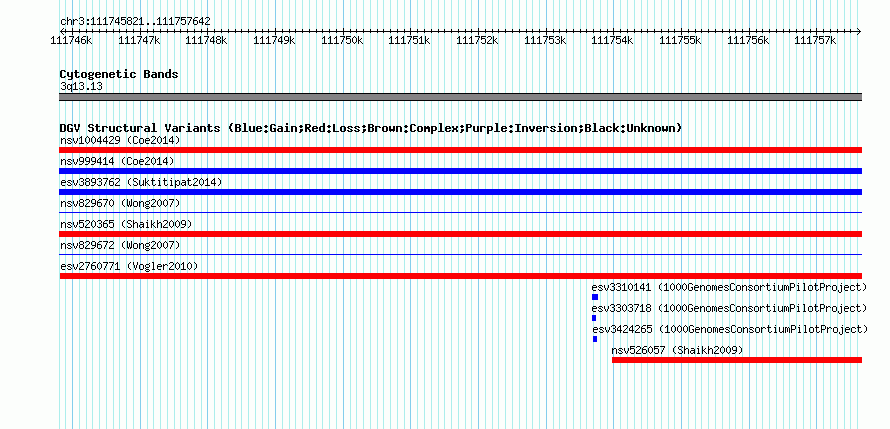
Task: Select the thin blue line for nsv829670
Action: [x=460, y=212]
